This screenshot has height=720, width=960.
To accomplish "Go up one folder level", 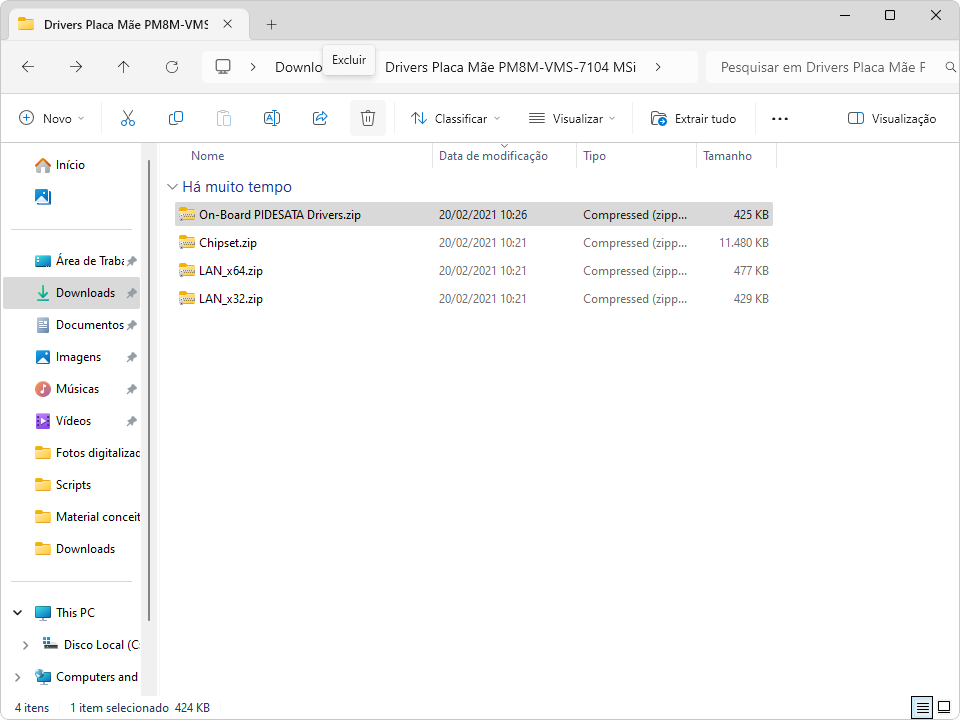I will click(124, 67).
